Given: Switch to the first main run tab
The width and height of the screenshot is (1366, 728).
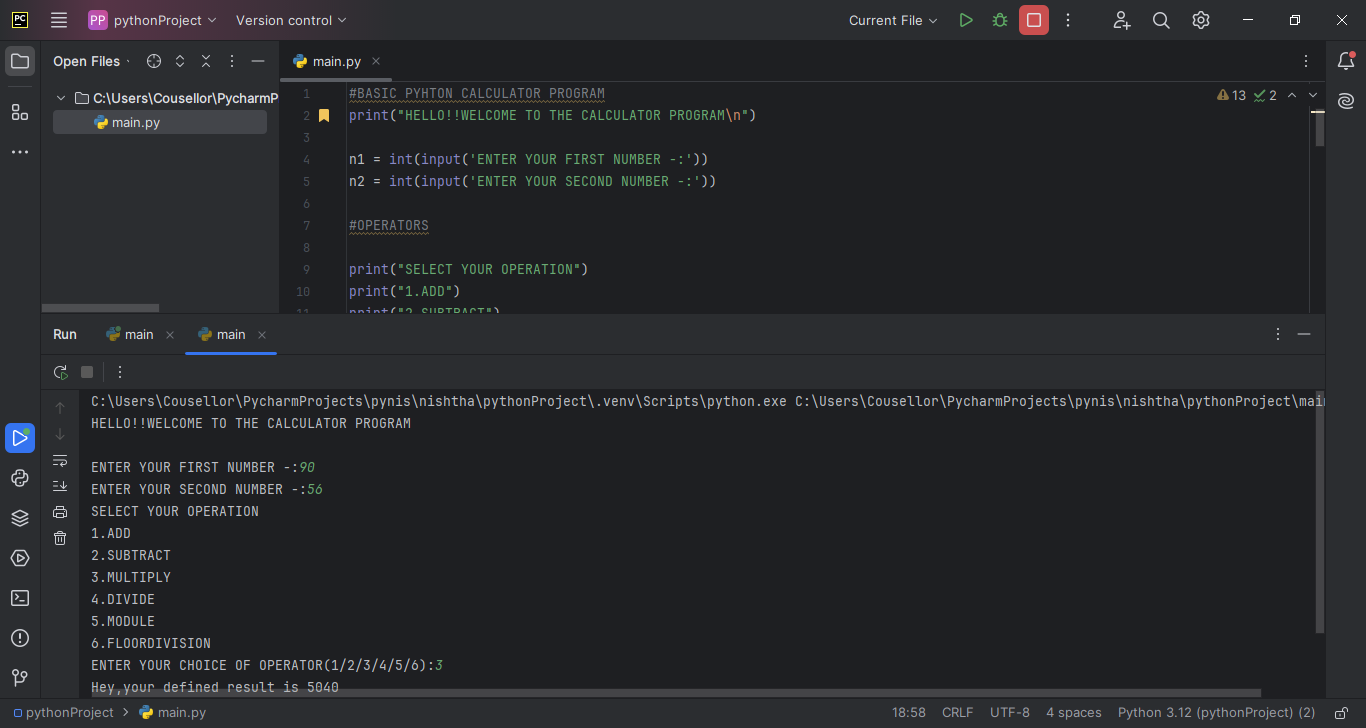Looking at the screenshot, I should pos(130,334).
